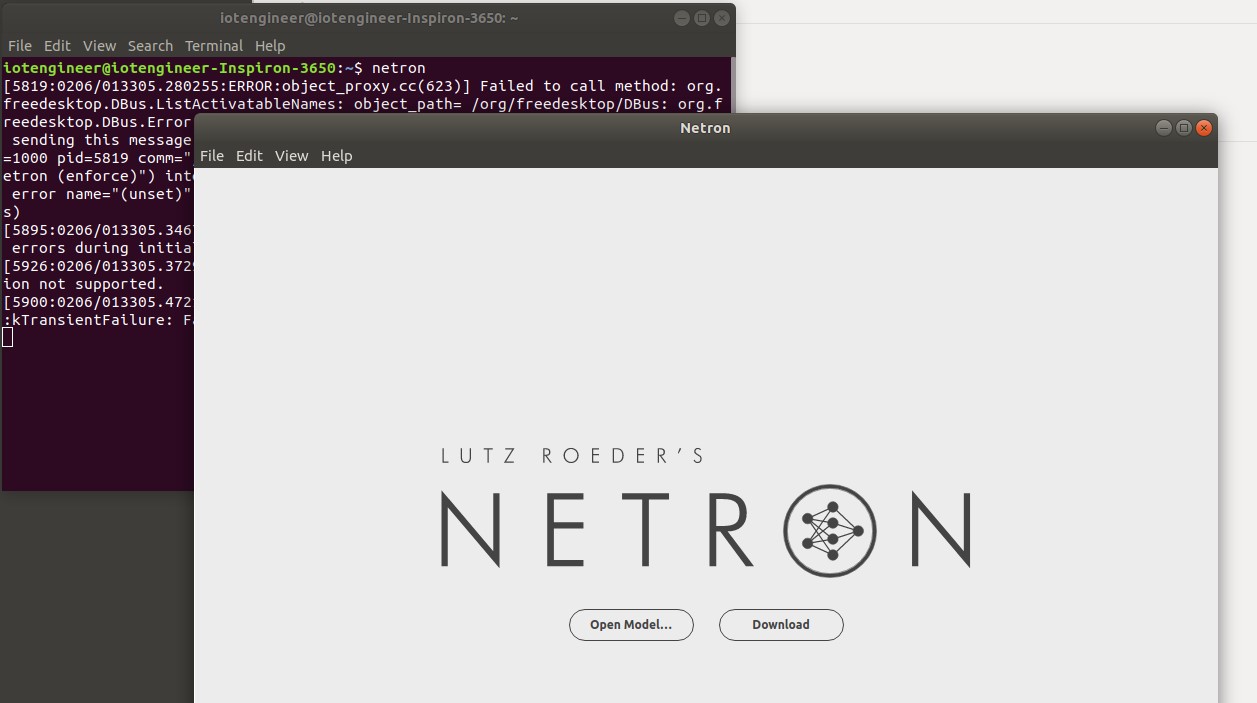
Task: Click the neural network logo inside Netron's wordmark
Action: pos(830,531)
